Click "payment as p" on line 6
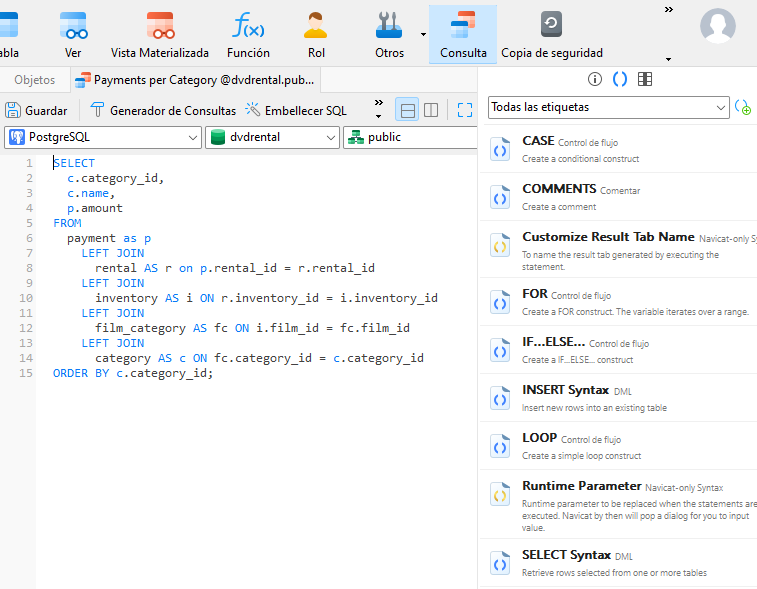This screenshot has width=757, height=589. click(109, 238)
